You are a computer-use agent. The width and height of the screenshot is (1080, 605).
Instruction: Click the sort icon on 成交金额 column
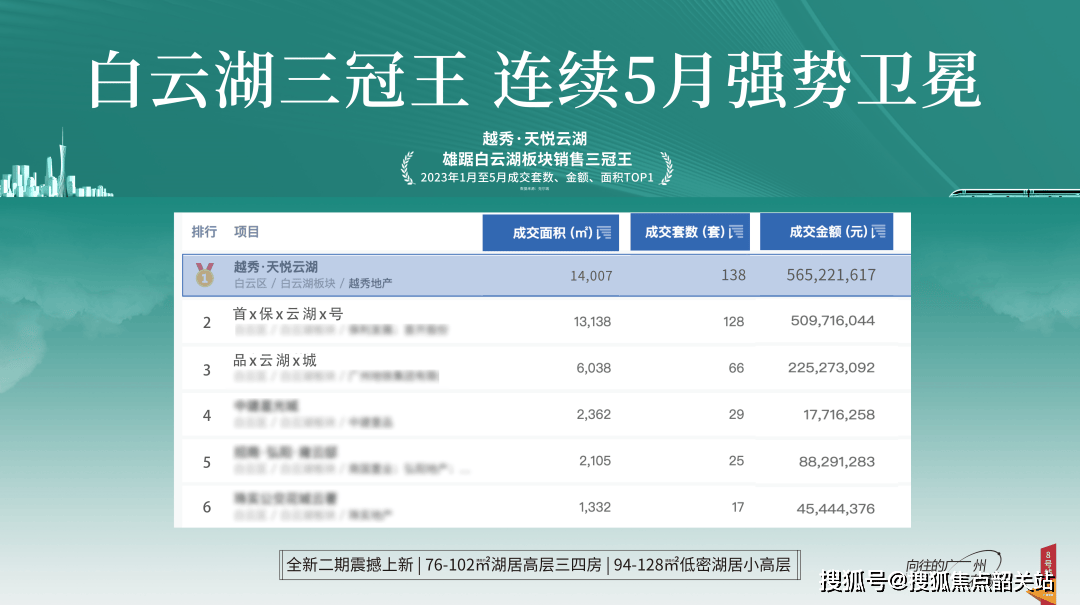pyautogui.click(x=879, y=232)
